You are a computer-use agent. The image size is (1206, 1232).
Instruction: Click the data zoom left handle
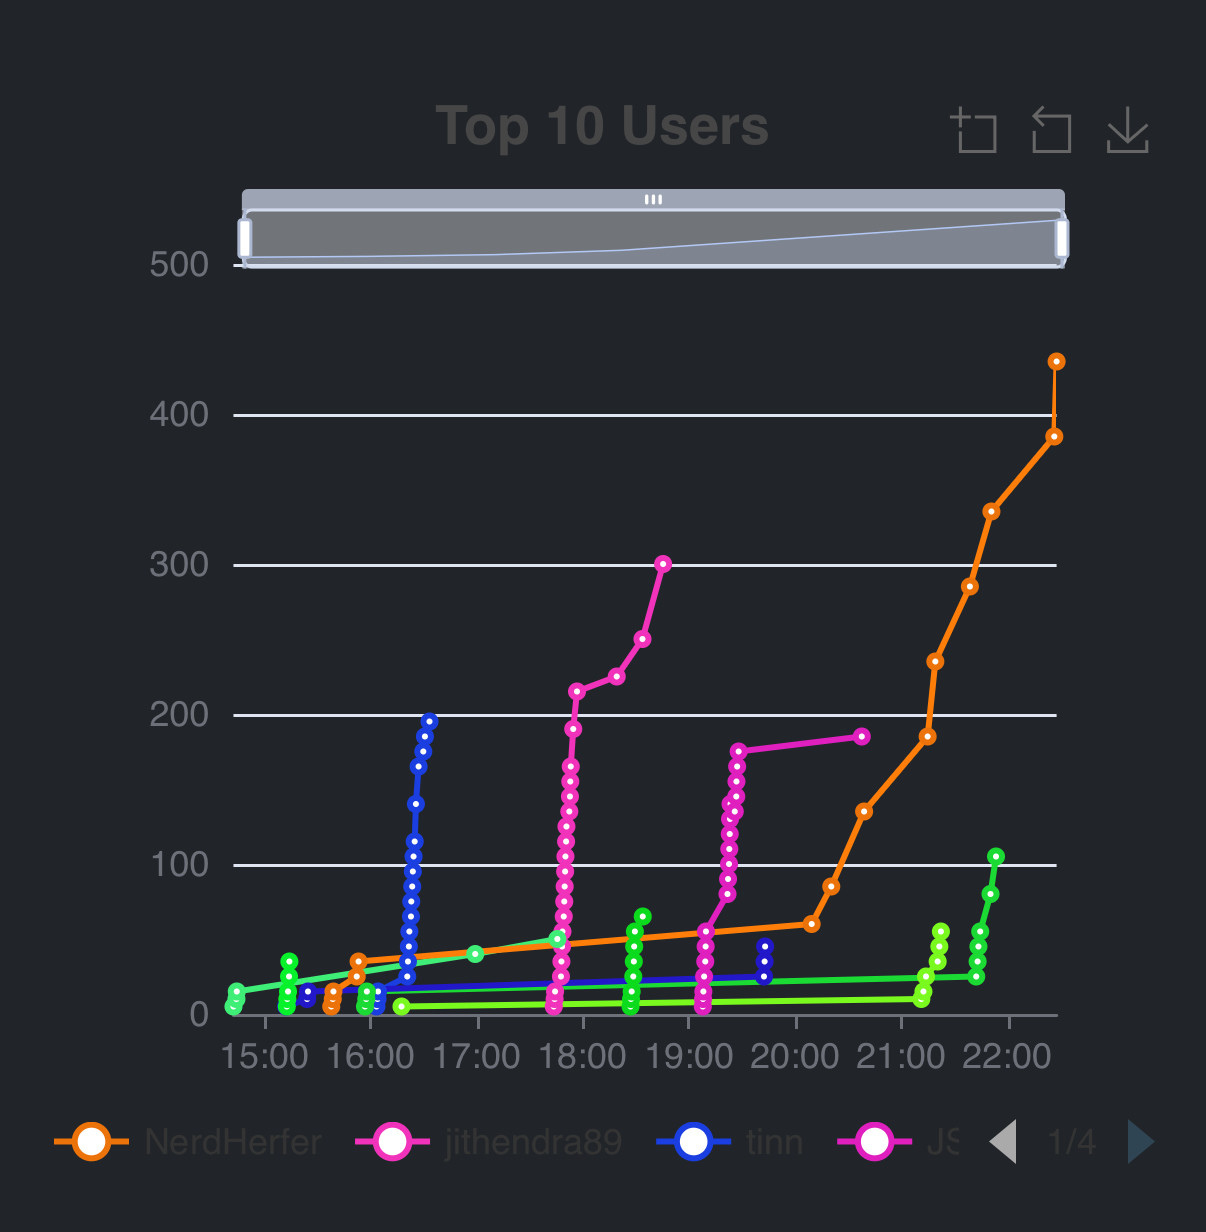tap(245, 239)
